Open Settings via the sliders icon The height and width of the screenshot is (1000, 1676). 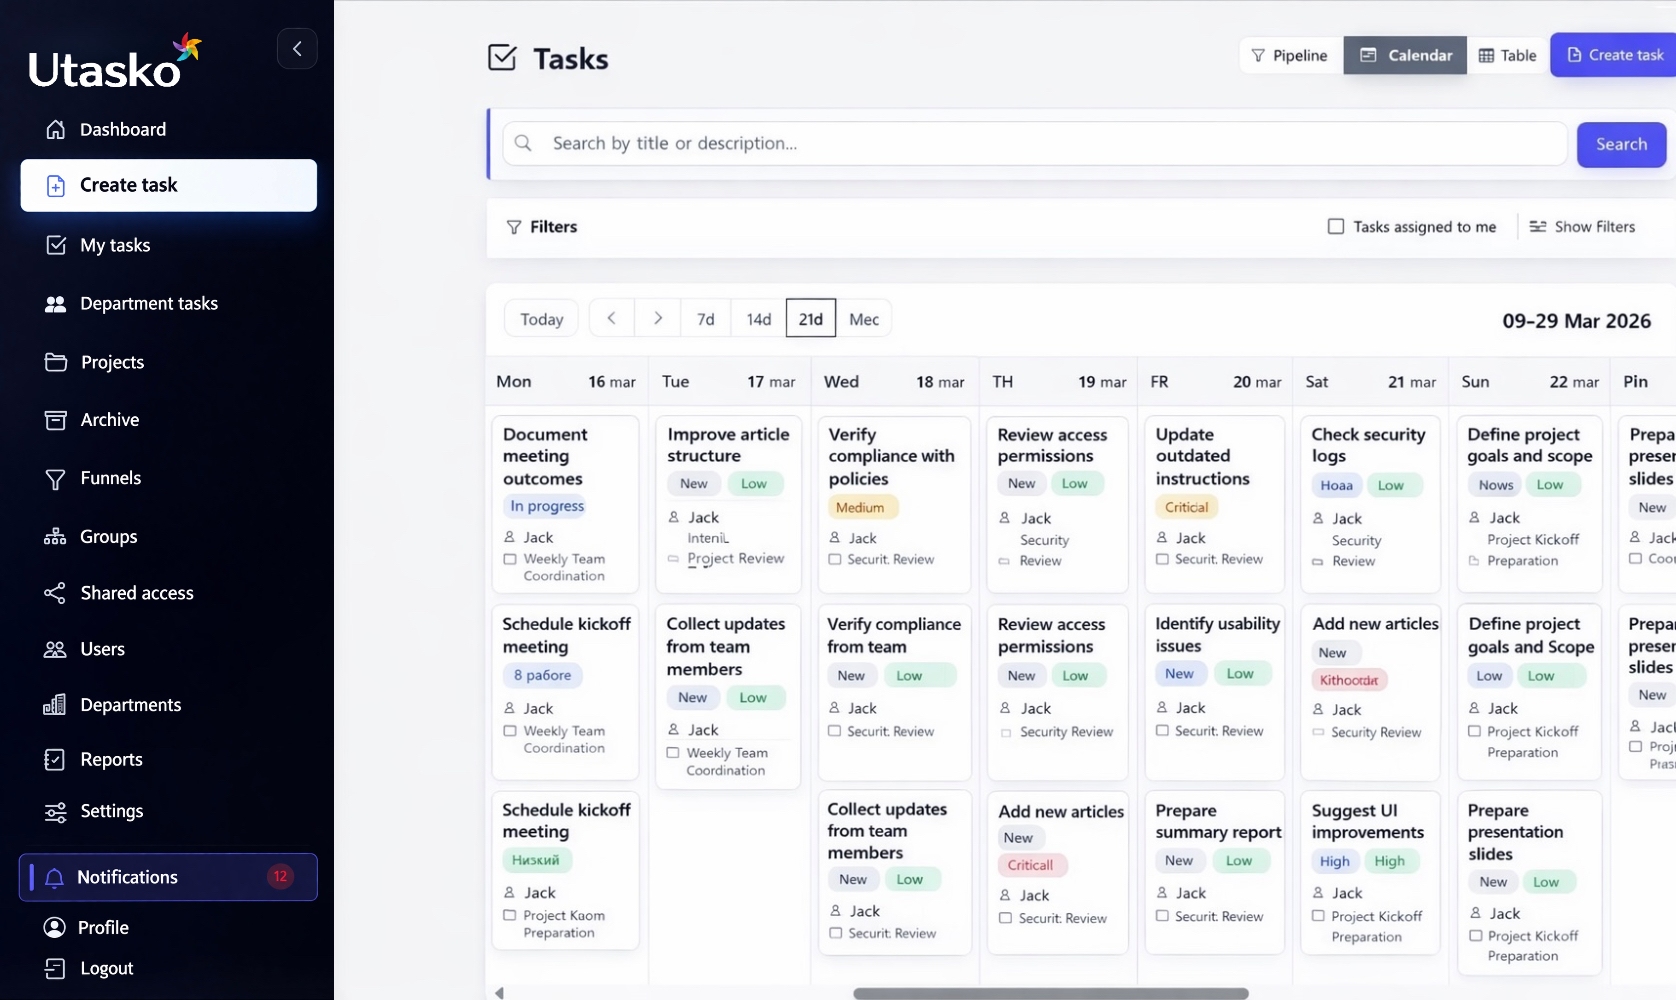[55, 812]
